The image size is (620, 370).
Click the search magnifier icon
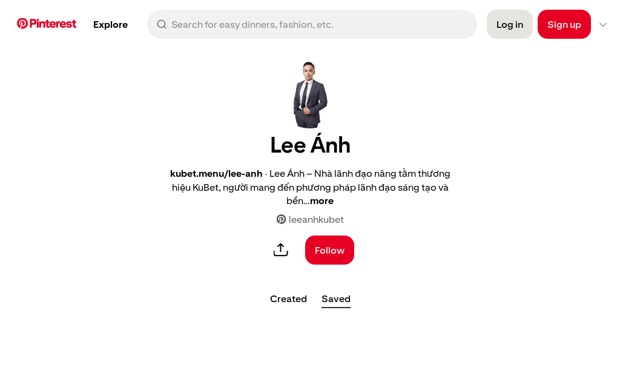(161, 25)
